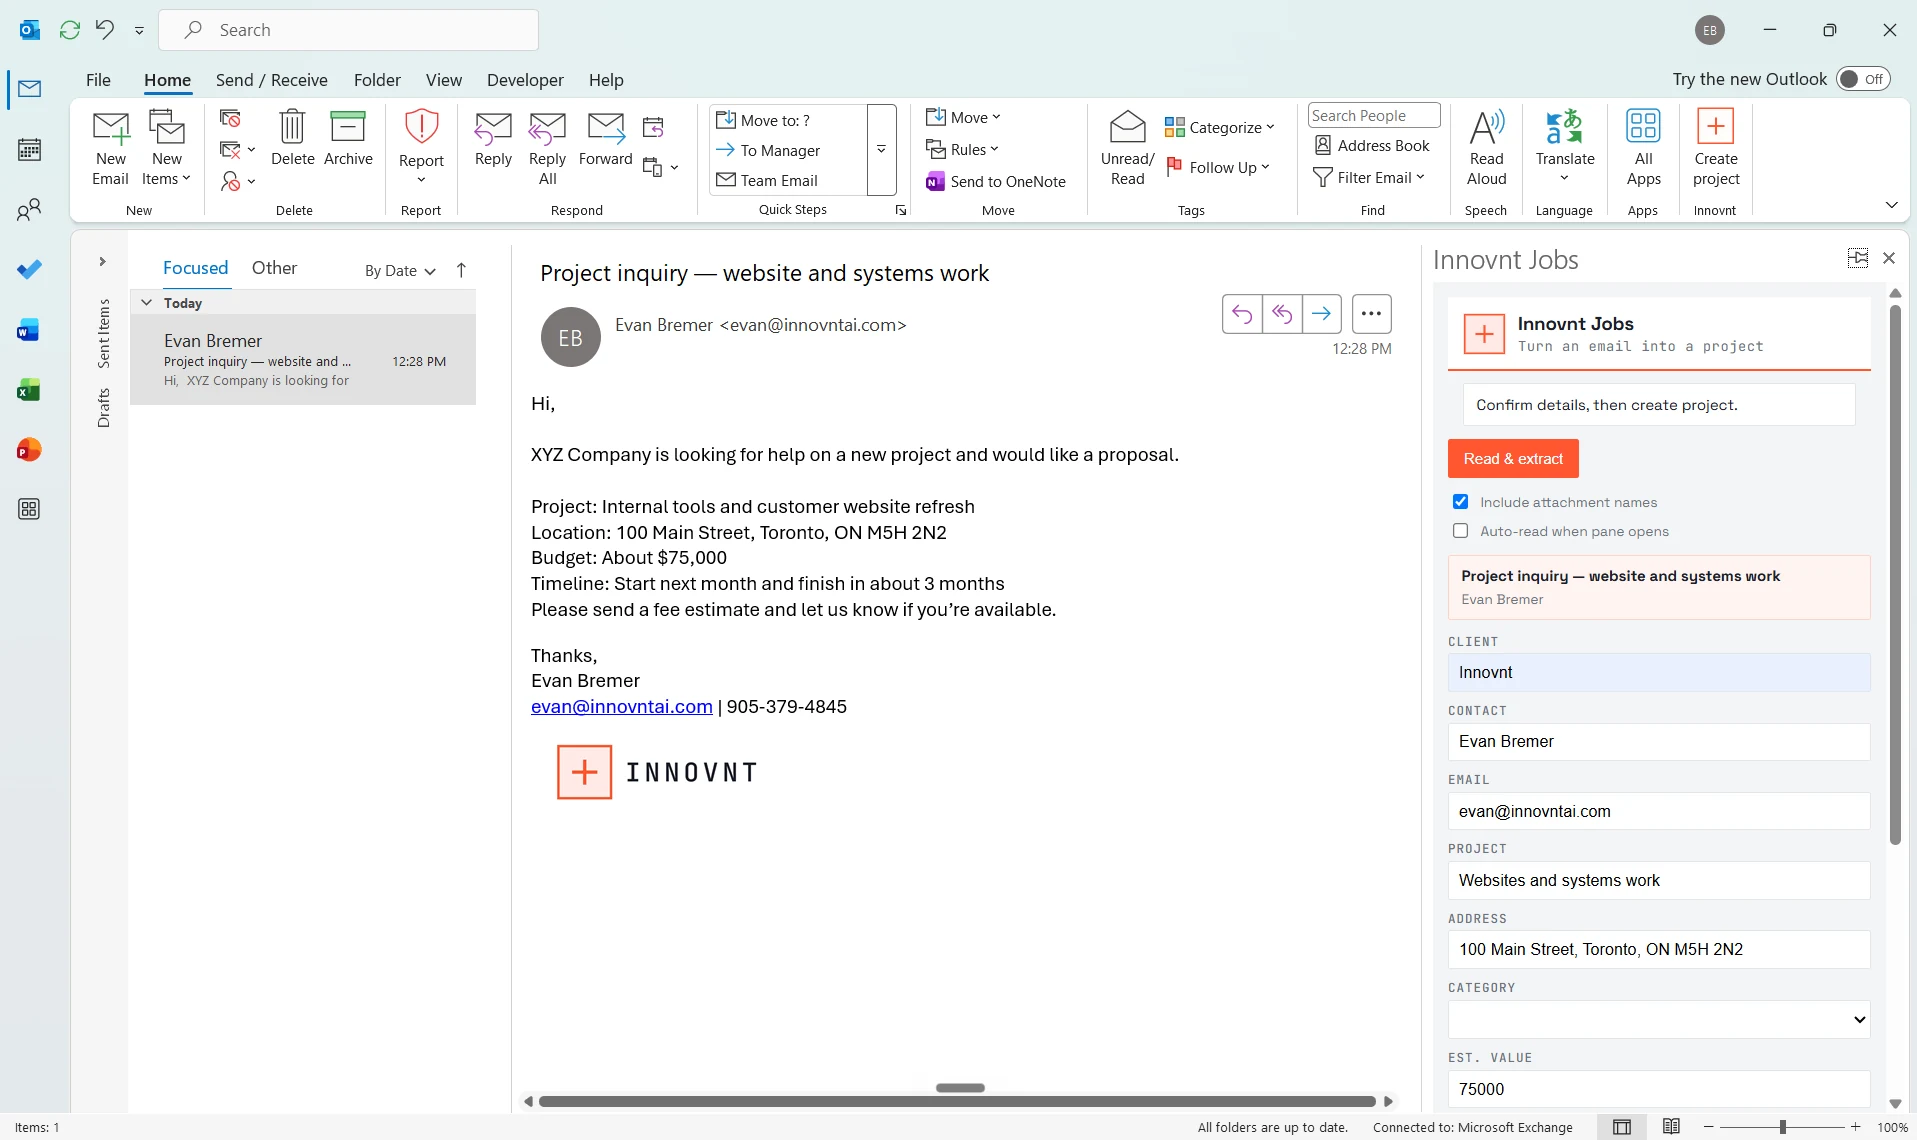
Task: Open more actions ellipsis in message header
Action: [1371, 314]
